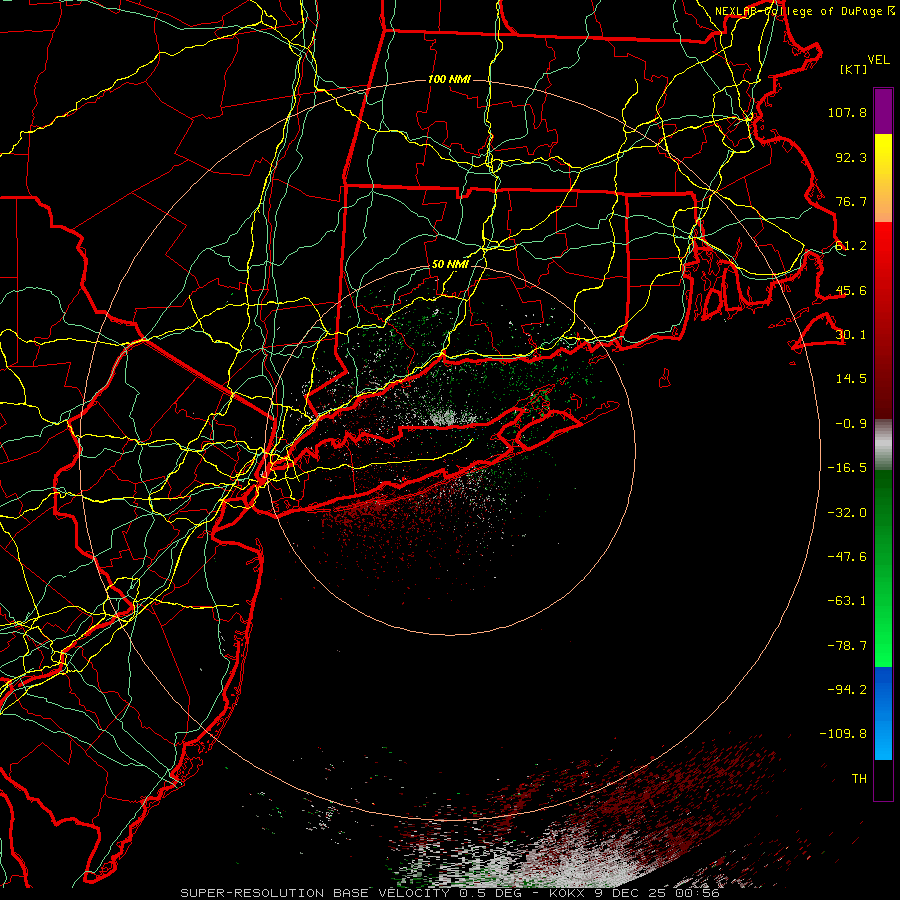The width and height of the screenshot is (900, 900).
Task: Click the Super-Resolution Base Velocity KOKX caption
Action: pyautogui.click(x=449, y=893)
